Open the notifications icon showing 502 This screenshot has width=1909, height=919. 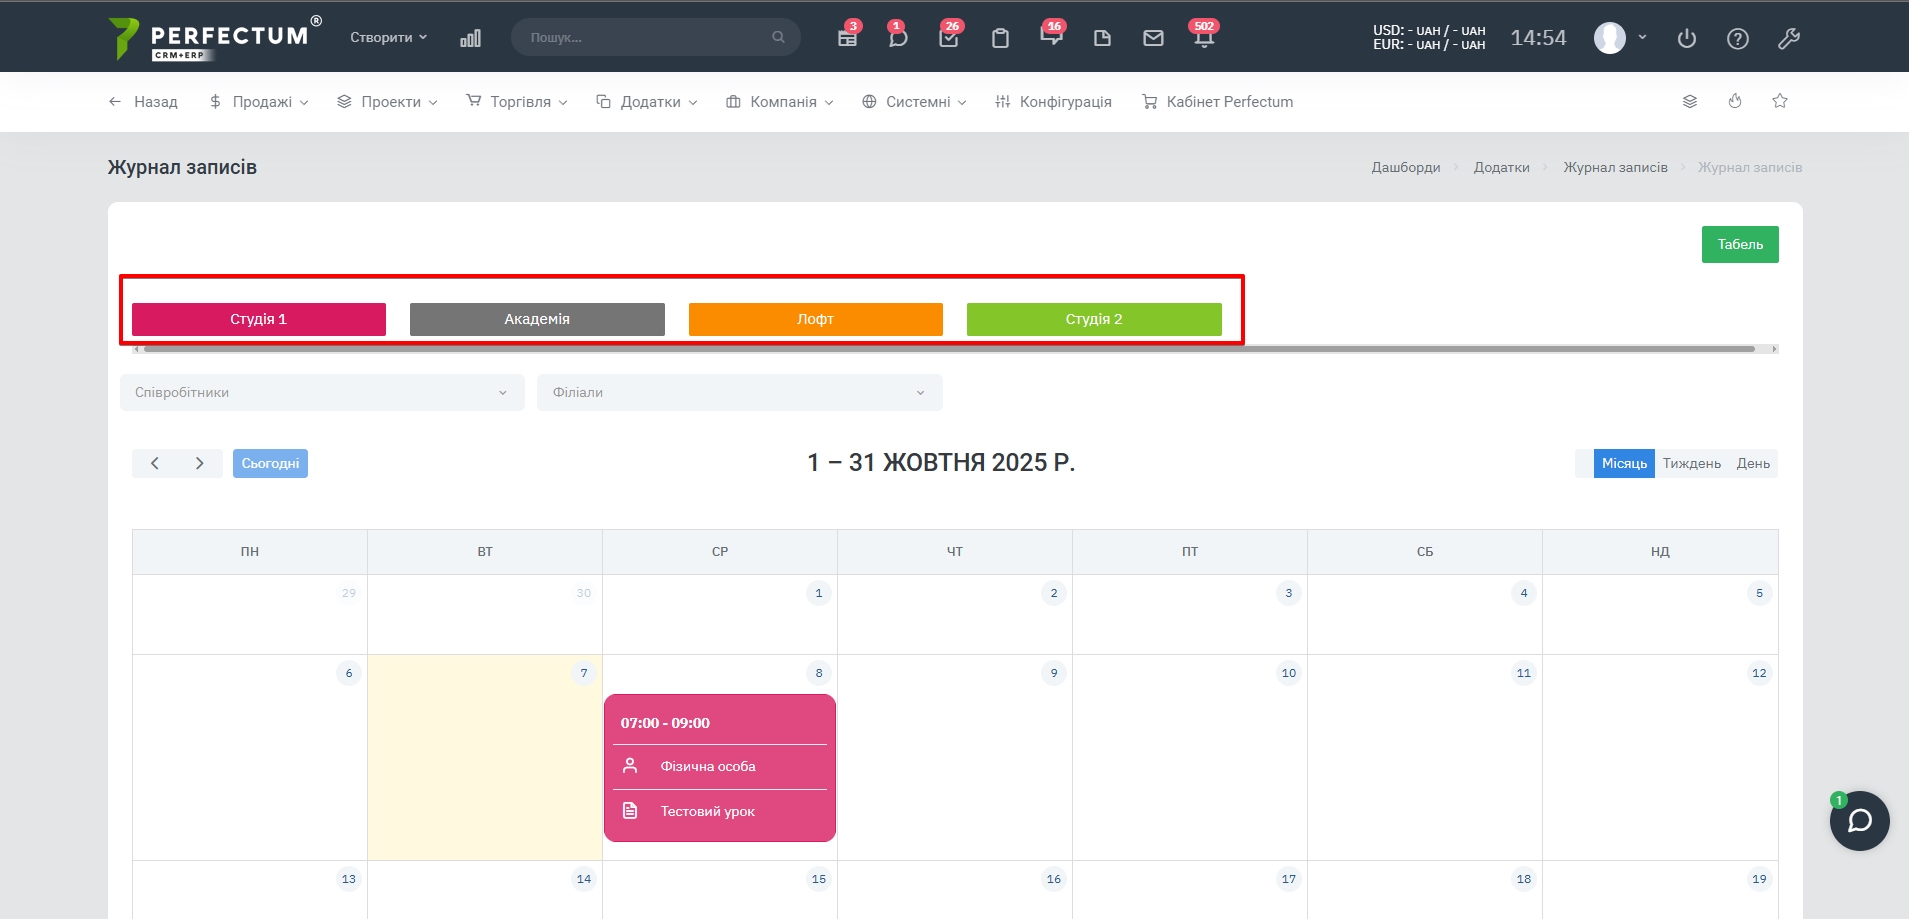pyautogui.click(x=1203, y=38)
